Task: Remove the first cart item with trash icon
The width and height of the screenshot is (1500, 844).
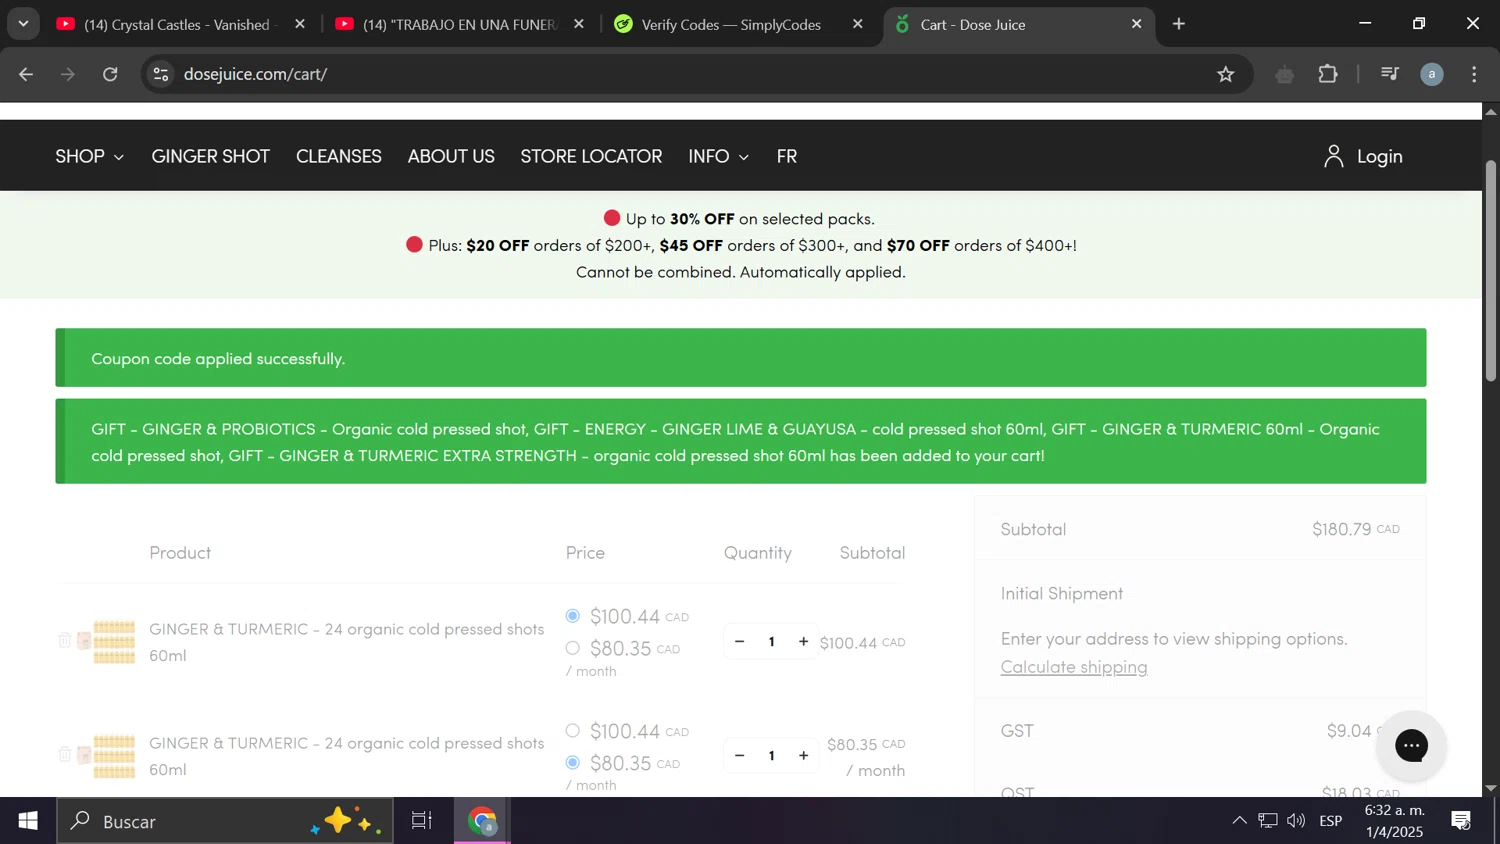Action: tap(64, 640)
